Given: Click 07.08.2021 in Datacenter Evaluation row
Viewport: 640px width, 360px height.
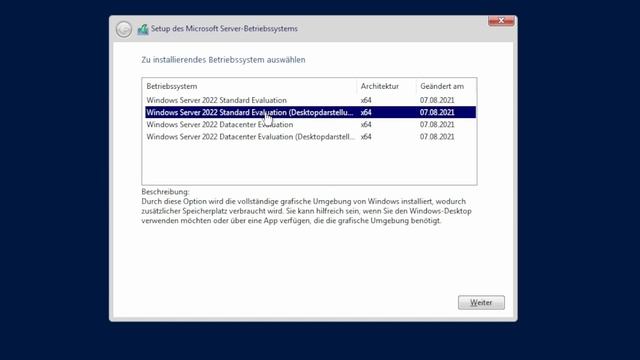Looking at the screenshot, I should [437, 124].
